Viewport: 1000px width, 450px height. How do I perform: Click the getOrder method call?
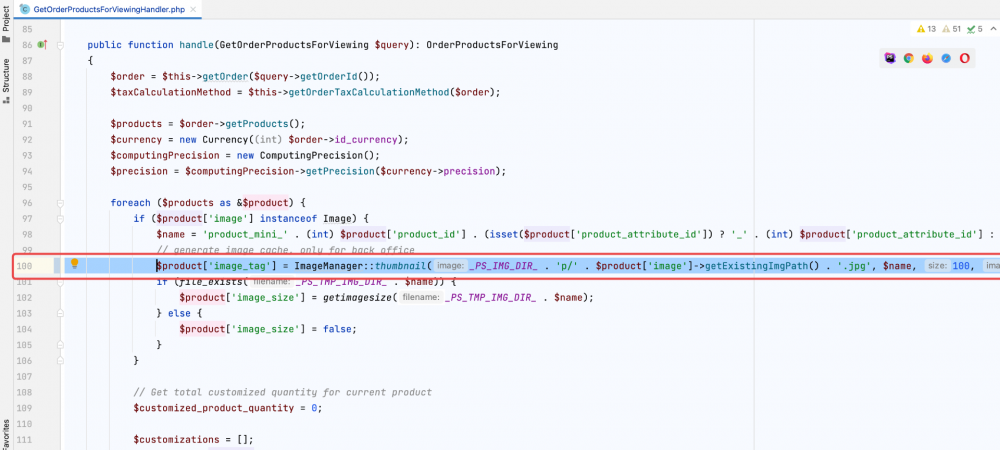click(225, 76)
